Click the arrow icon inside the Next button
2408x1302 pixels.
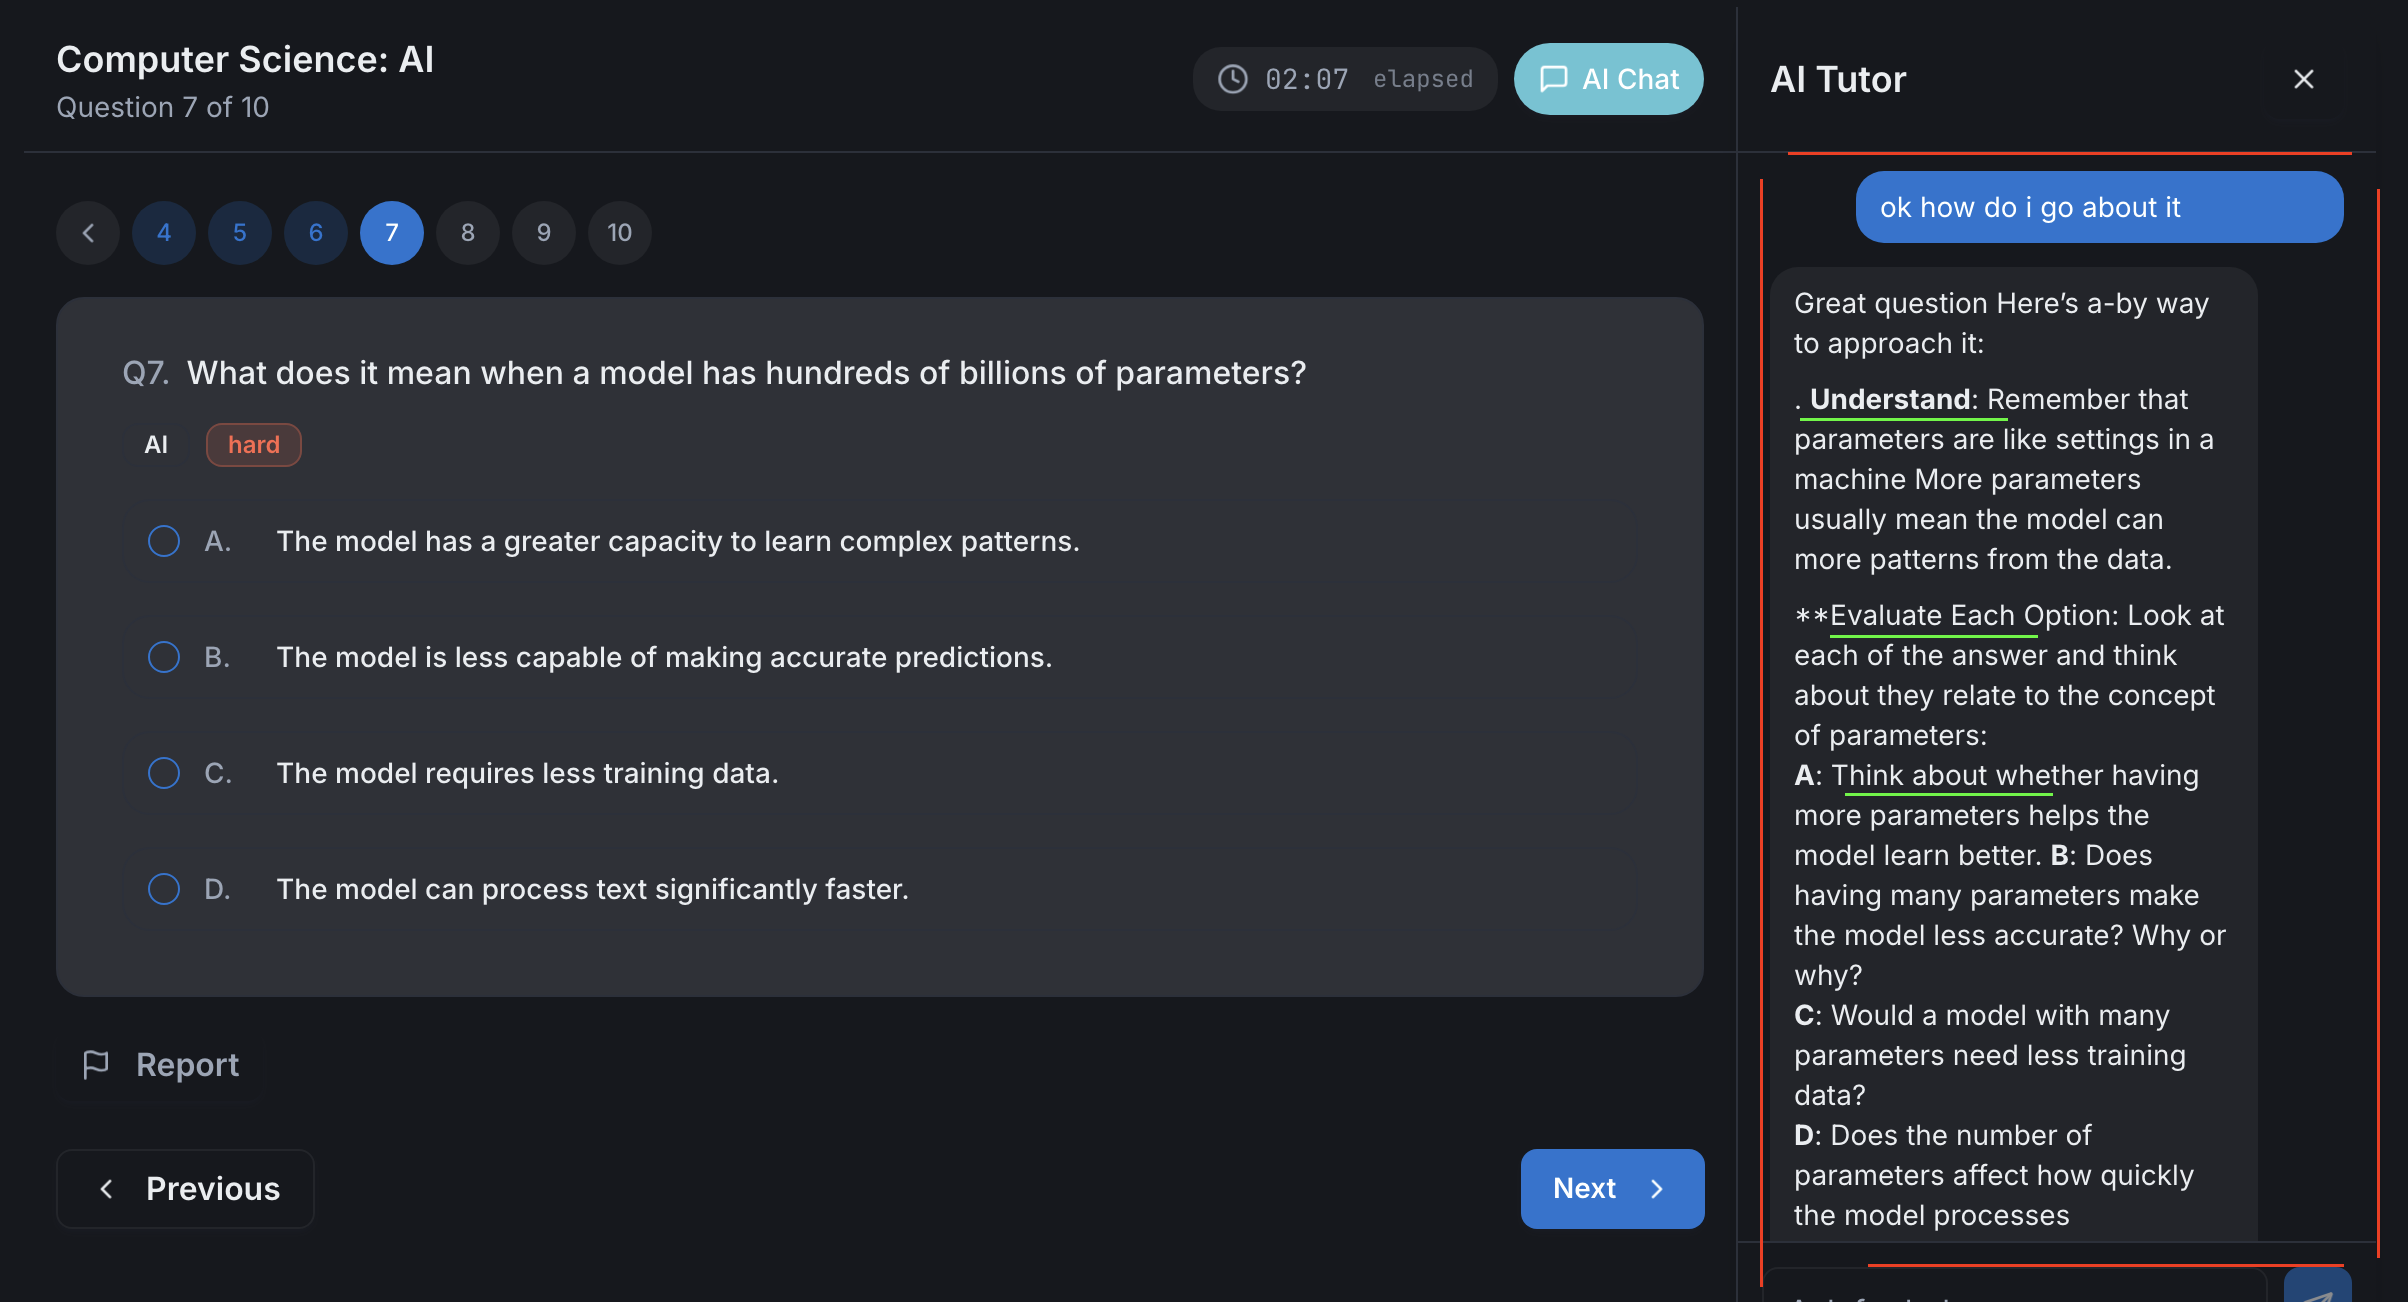point(1657,1189)
